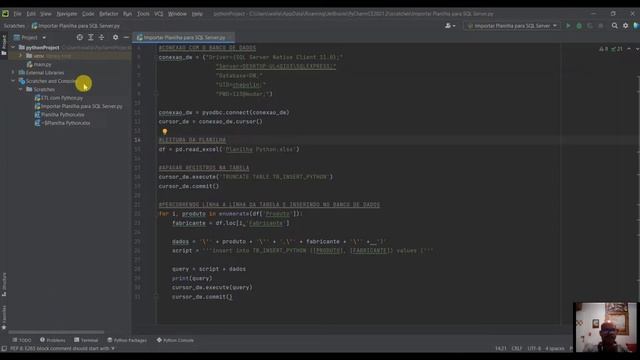The height and width of the screenshot is (360, 640).
Task: Start debugging with the green Debug bug icon
Action: pyautogui.click(x=579, y=26)
